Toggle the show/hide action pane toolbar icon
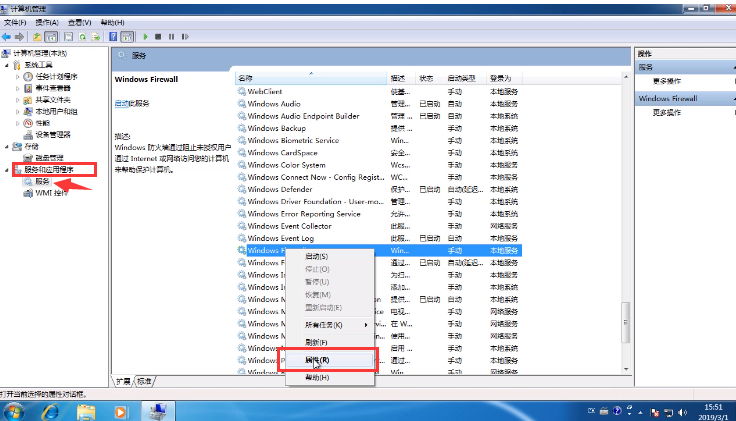Viewport: 736px width, 421px height. pos(127,37)
